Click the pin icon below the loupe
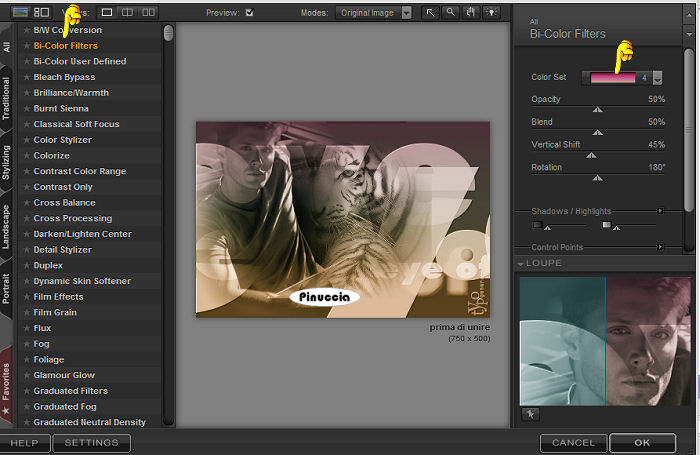 coord(529,413)
